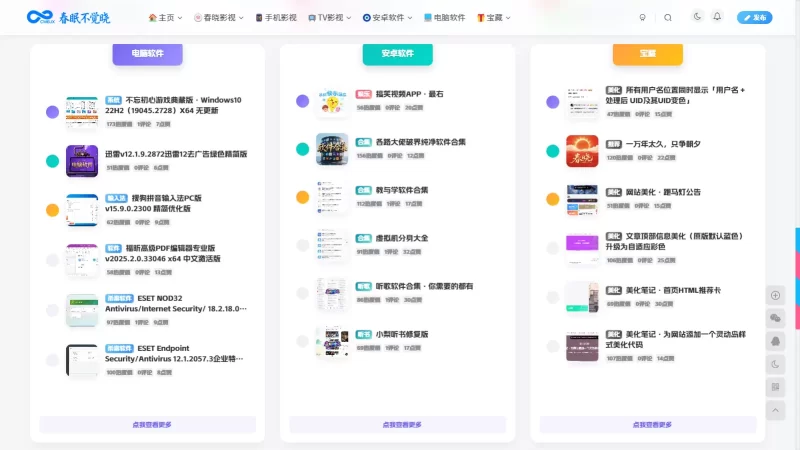Open ESET Endpoint Security article

pyautogui.click(x=174, y=353)
